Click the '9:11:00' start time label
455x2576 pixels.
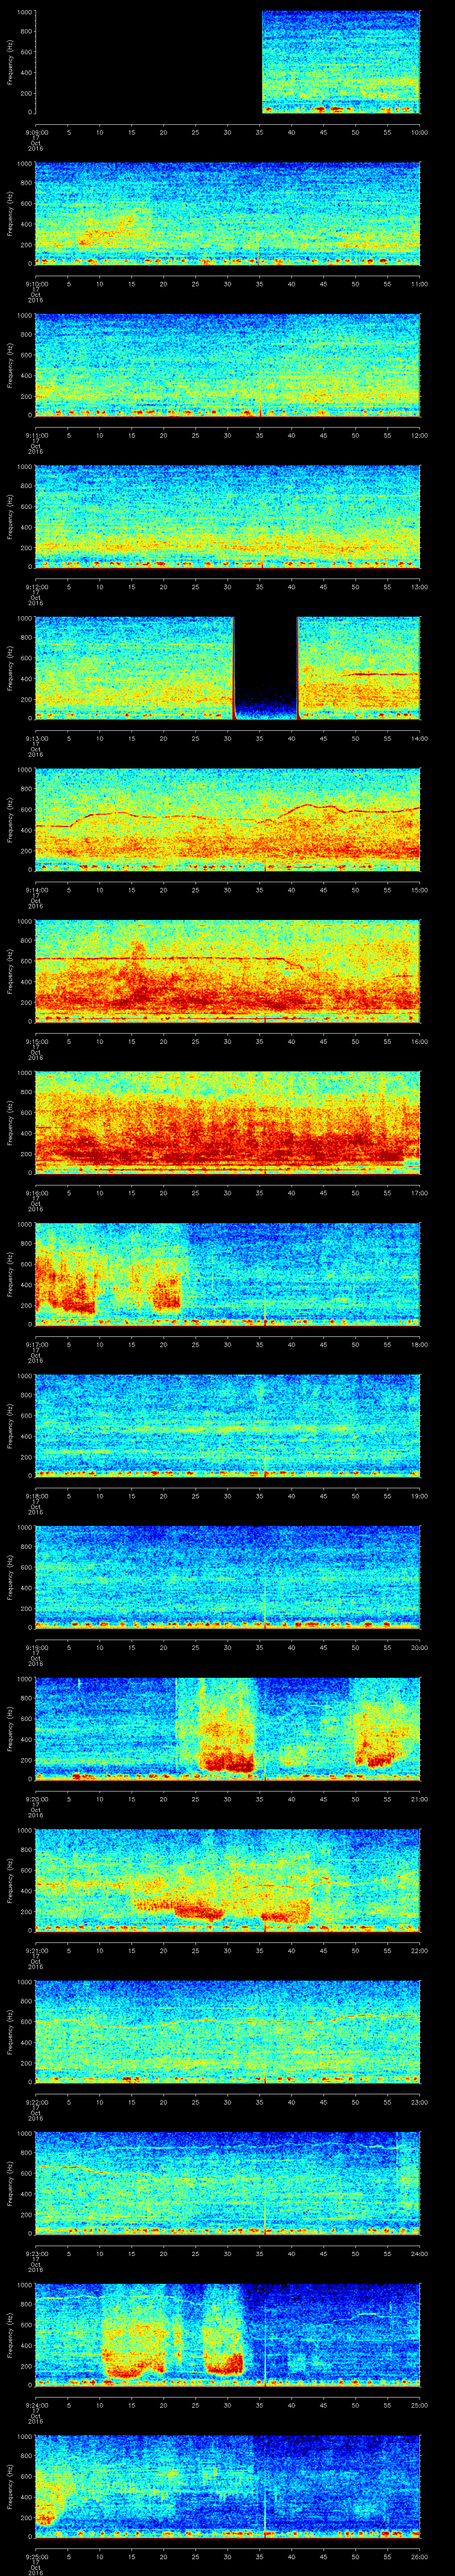(x=36, y=435)
